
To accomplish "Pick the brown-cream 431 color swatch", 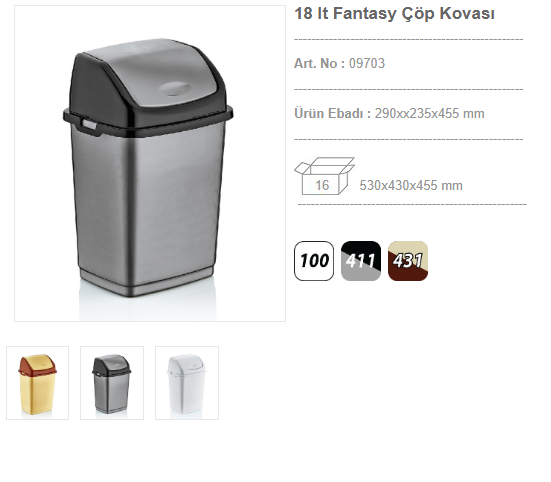I will click(x=408, y=261).
